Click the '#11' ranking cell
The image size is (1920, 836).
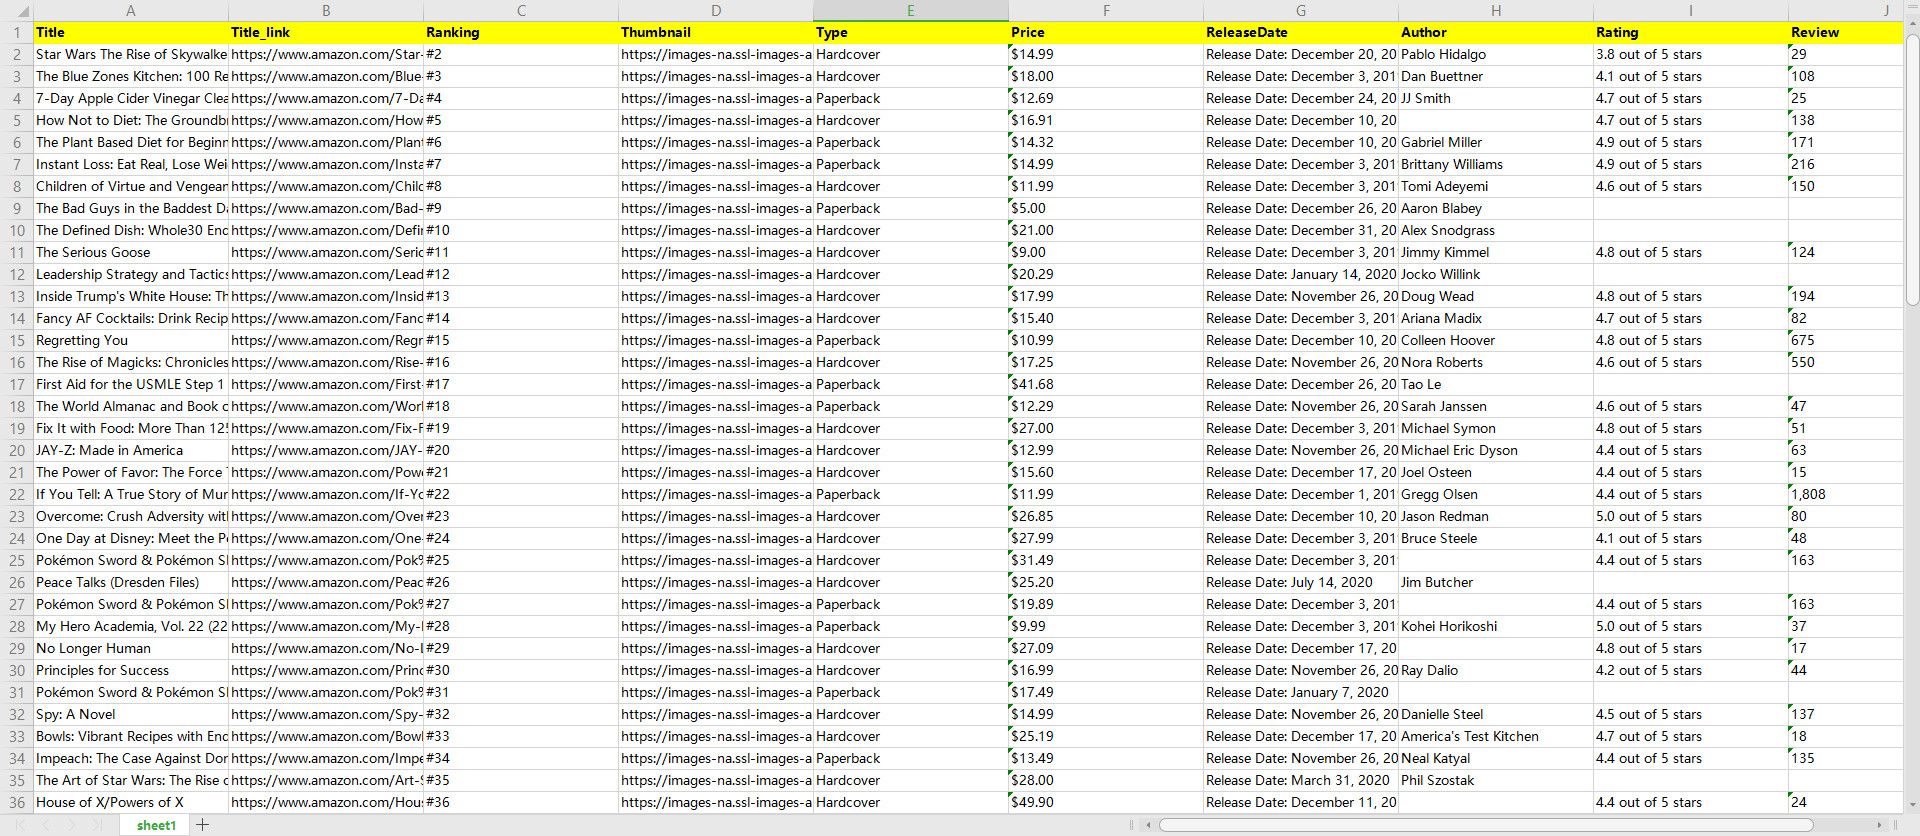pos(521,252)
